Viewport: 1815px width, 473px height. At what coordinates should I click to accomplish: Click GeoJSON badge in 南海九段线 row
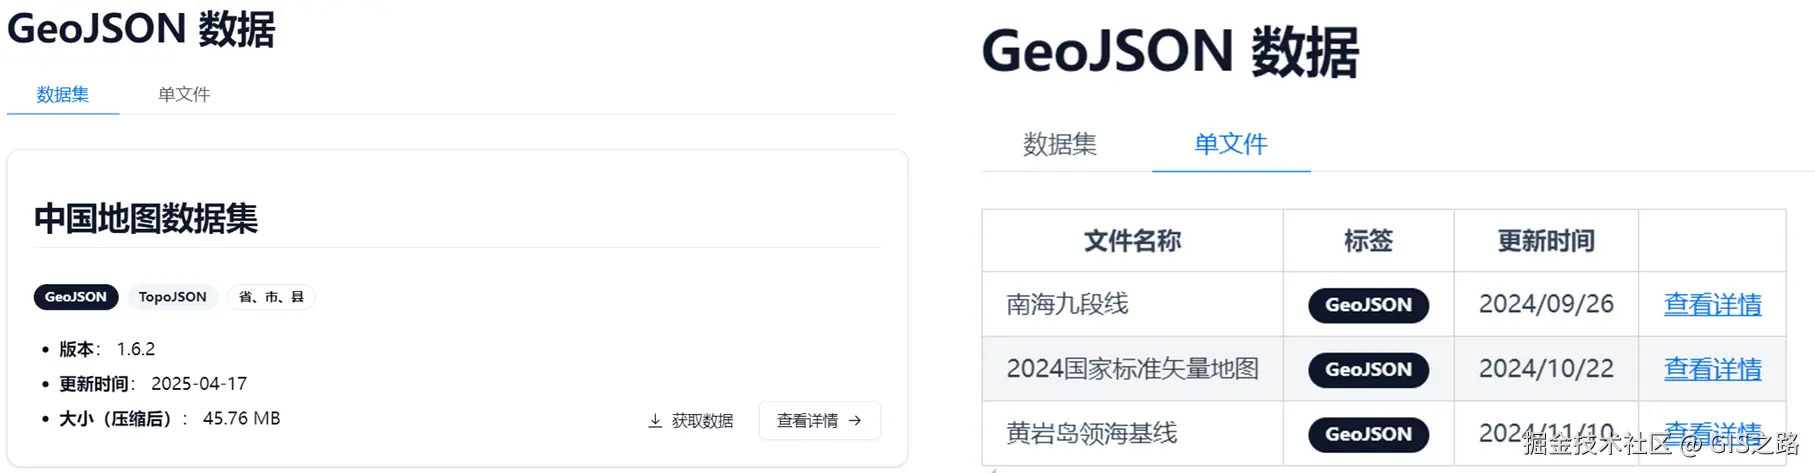pos(1368,305)
